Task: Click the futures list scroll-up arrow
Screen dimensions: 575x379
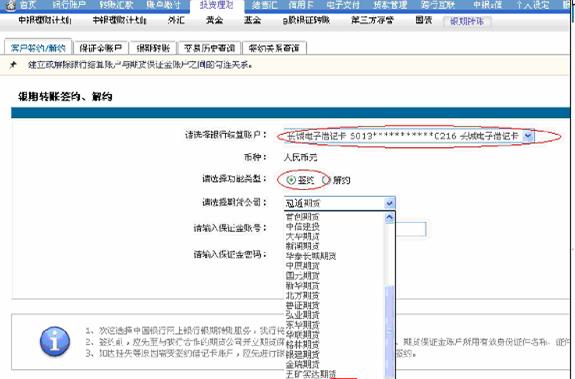Action: 389,218
